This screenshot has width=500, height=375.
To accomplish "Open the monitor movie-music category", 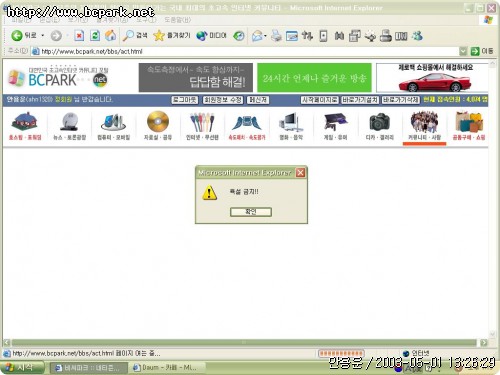I will click(291, 126).
